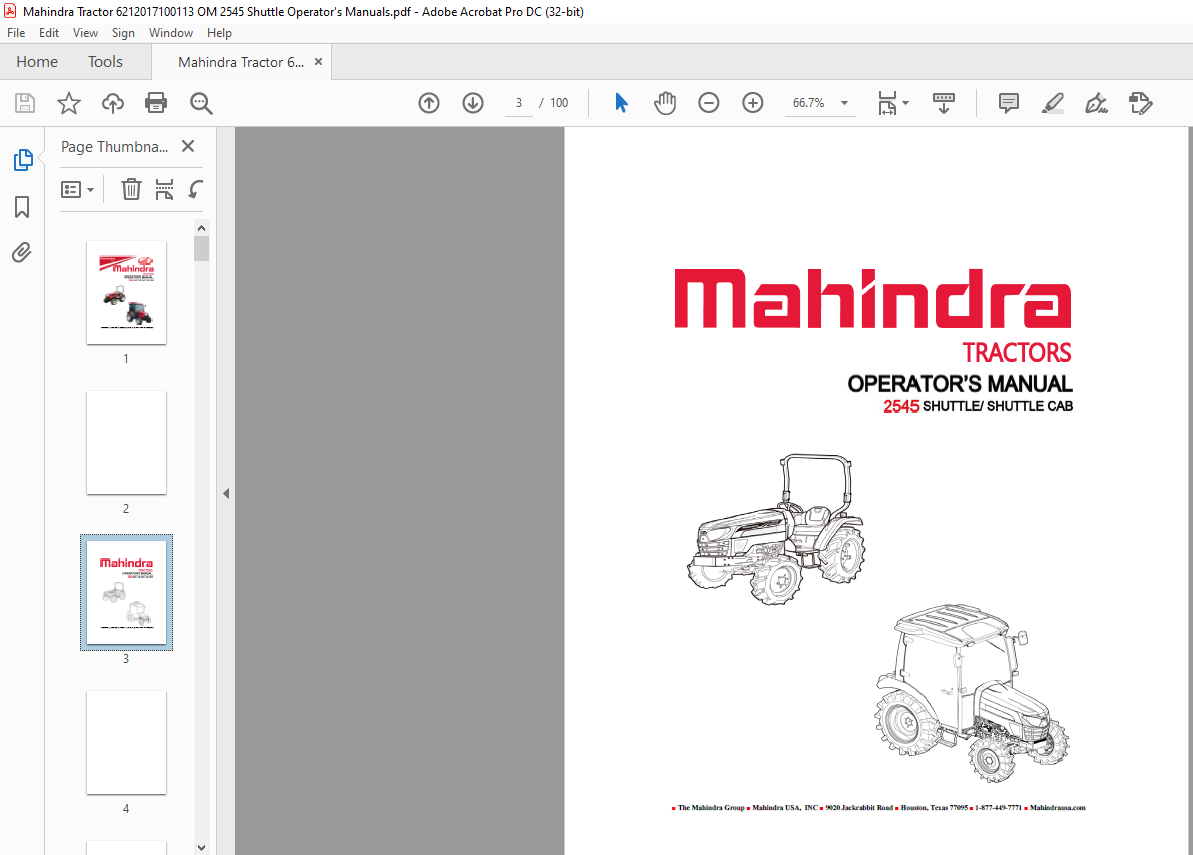Select the highlight text pen tool
Image resolution: width=1193 pixels, height=855 pixels.
tap(1053, 103)
